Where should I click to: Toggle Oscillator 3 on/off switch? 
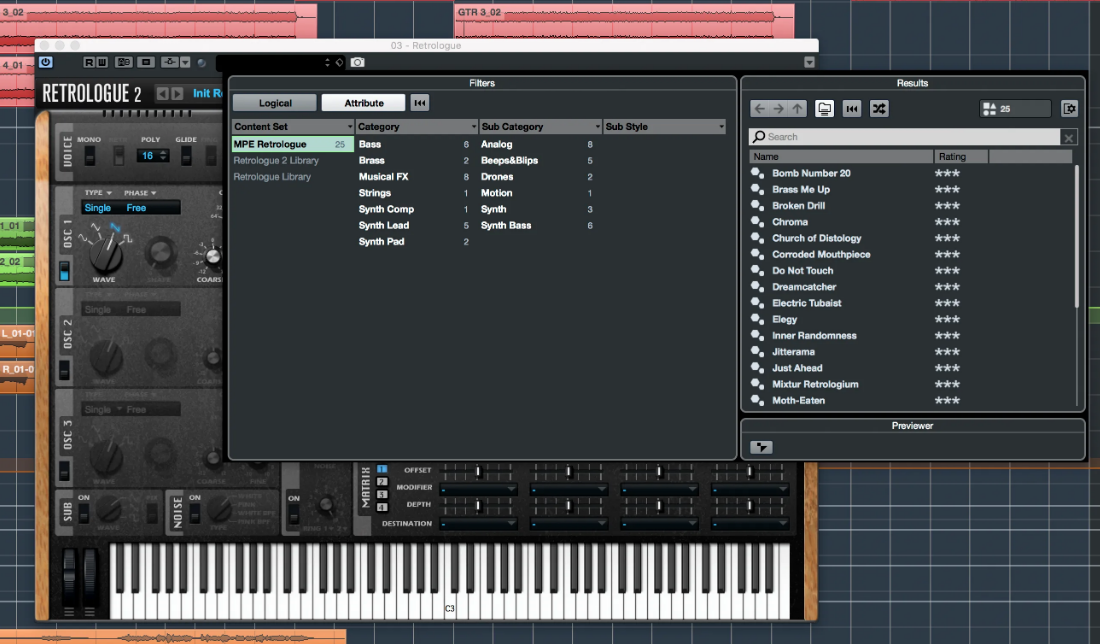point(65,470)
